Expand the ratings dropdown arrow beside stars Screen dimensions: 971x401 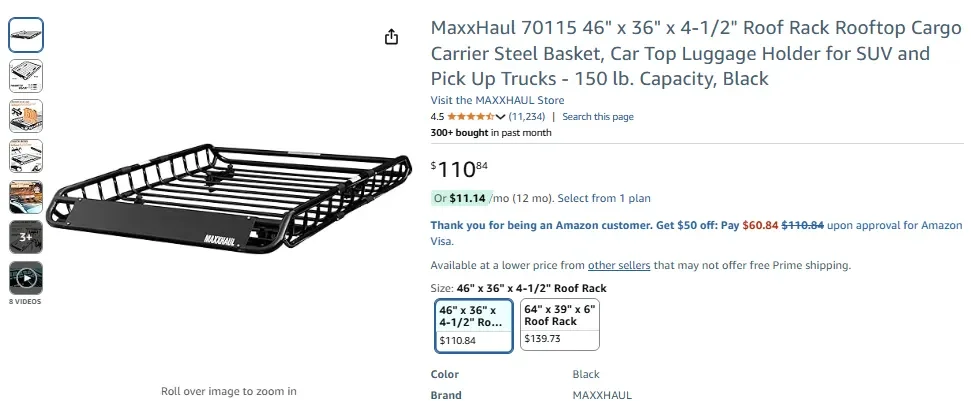(x=501, y=117)
